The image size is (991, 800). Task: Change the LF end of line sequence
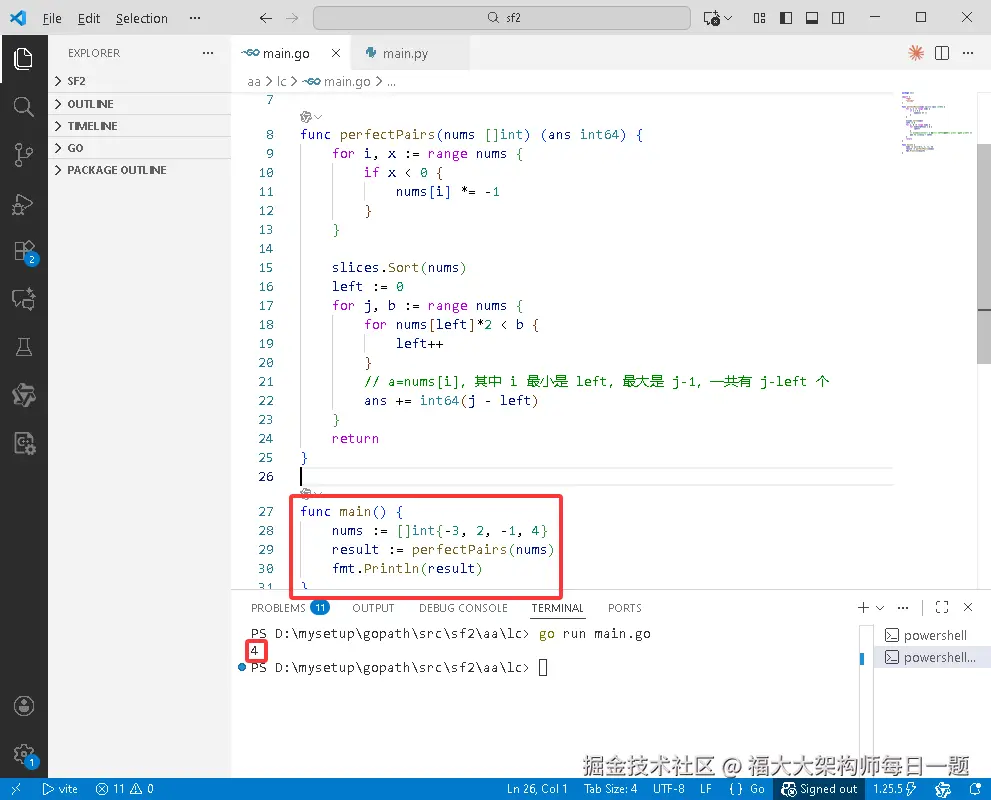[705, 789]
